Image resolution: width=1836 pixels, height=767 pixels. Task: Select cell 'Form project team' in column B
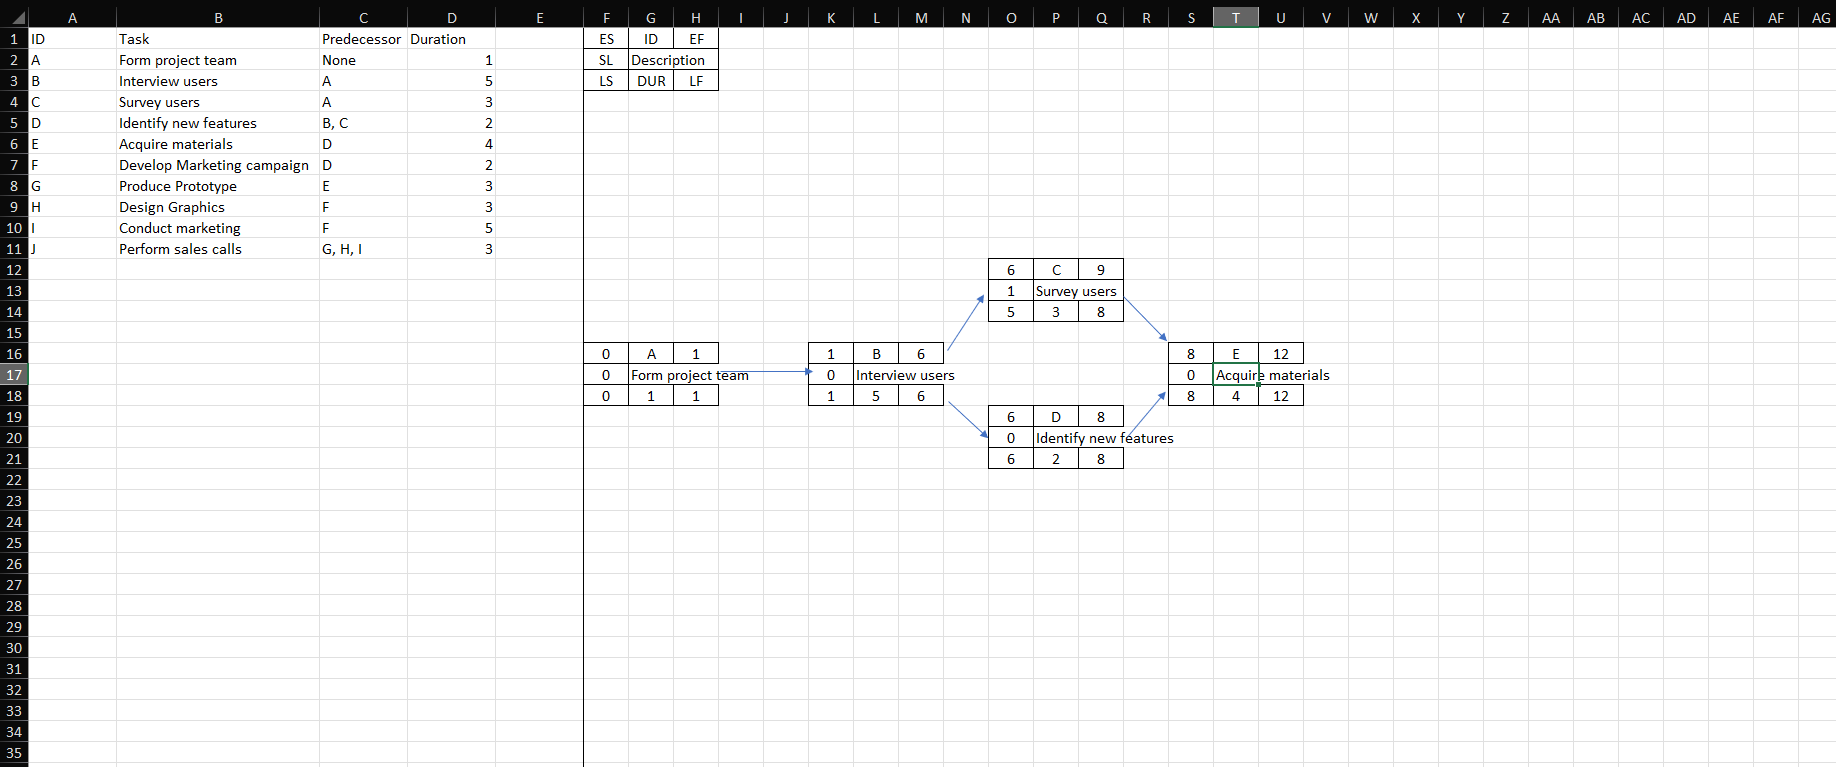pos(218,60)
